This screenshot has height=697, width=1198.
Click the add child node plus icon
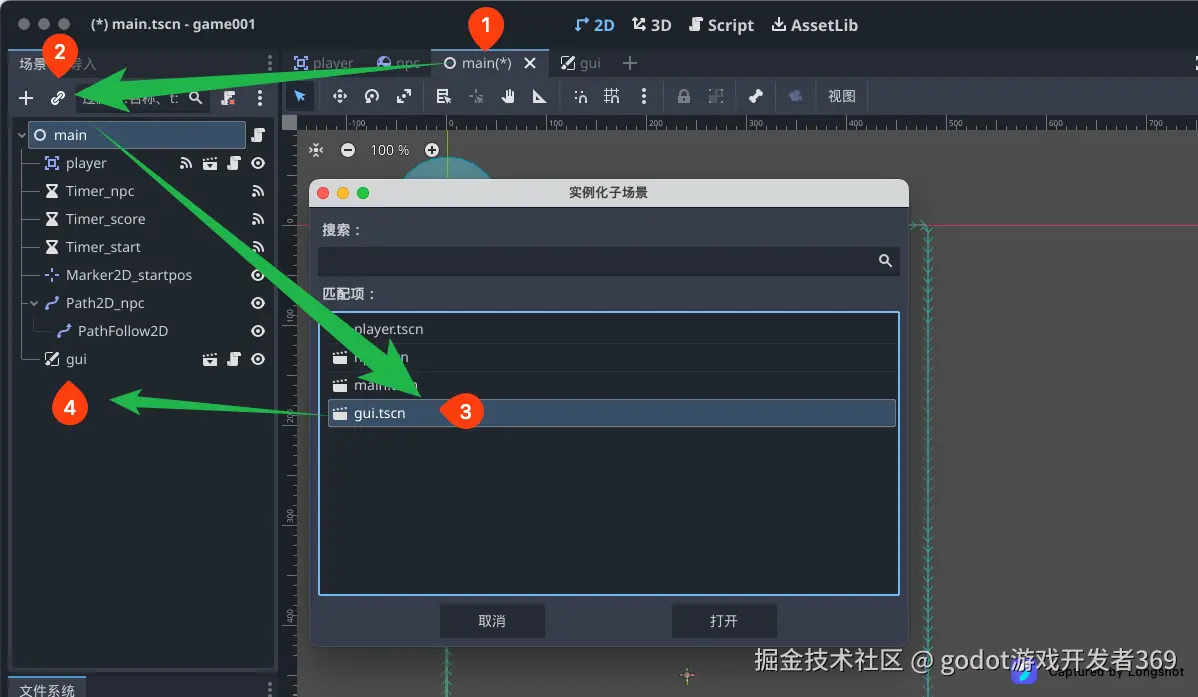point(26,98)
